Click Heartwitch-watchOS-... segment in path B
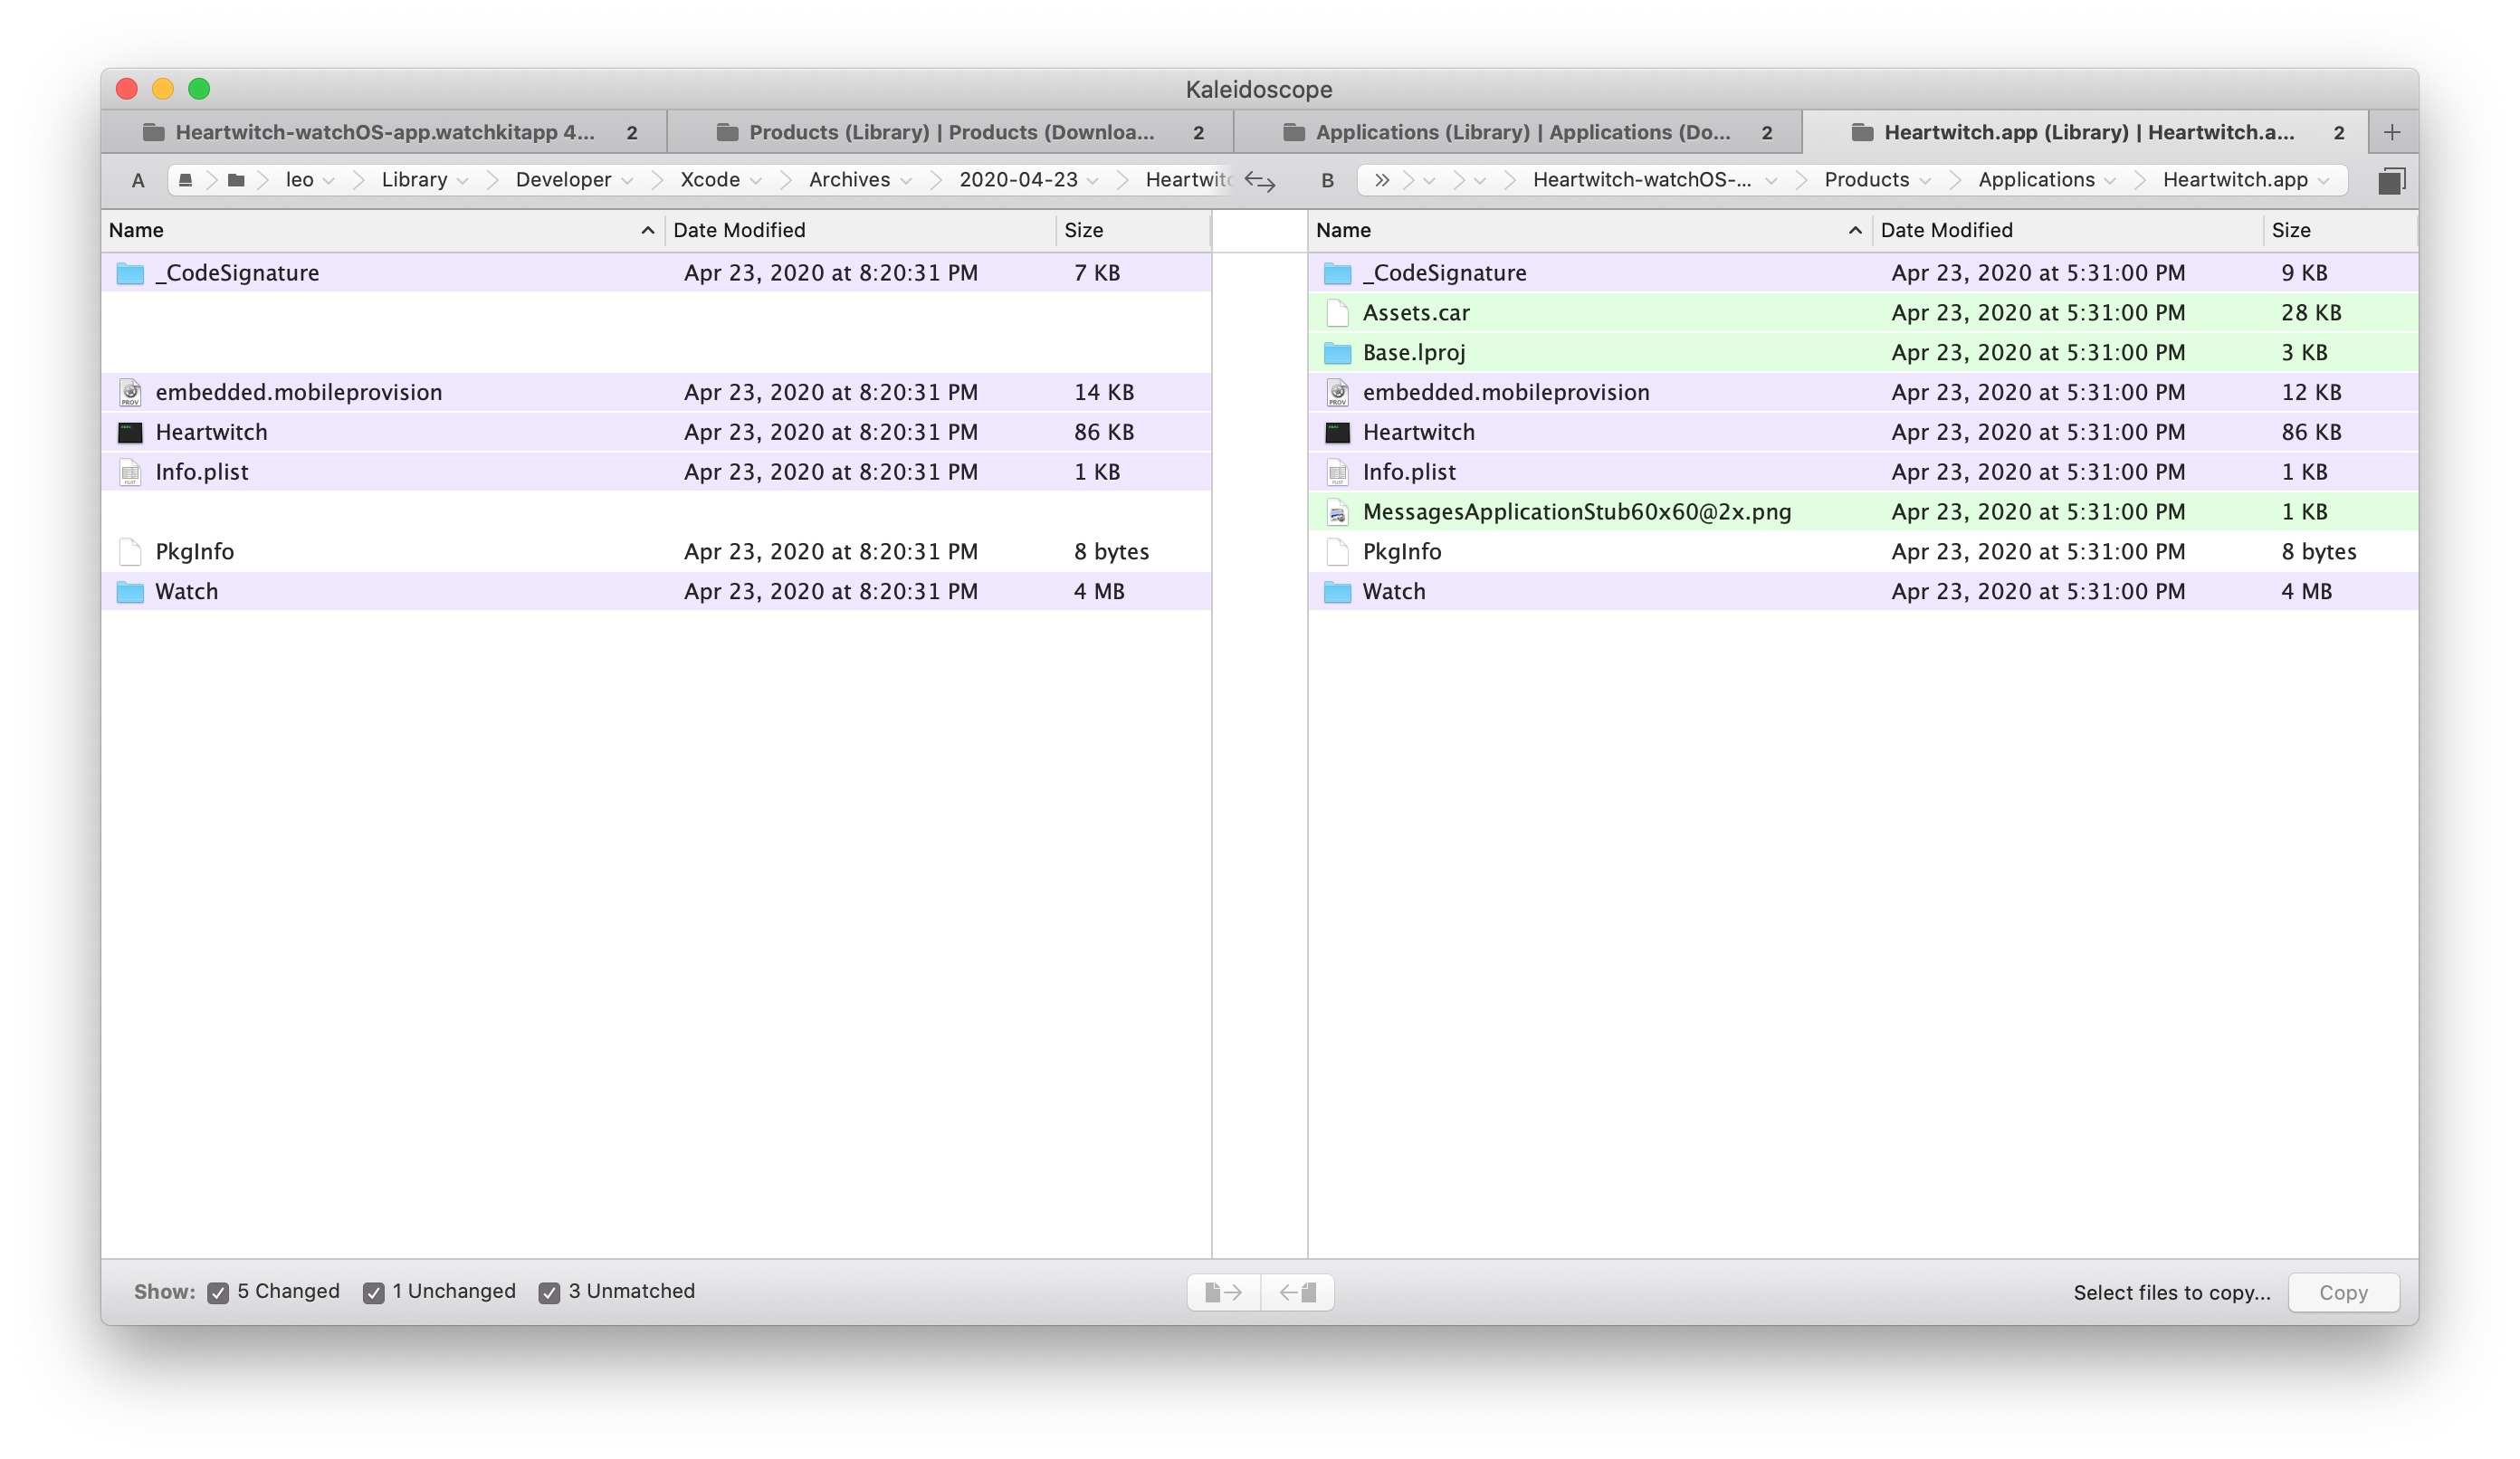This screenshot has height=1459, width=2520. pyautogui.click(x=1642, y=180)
